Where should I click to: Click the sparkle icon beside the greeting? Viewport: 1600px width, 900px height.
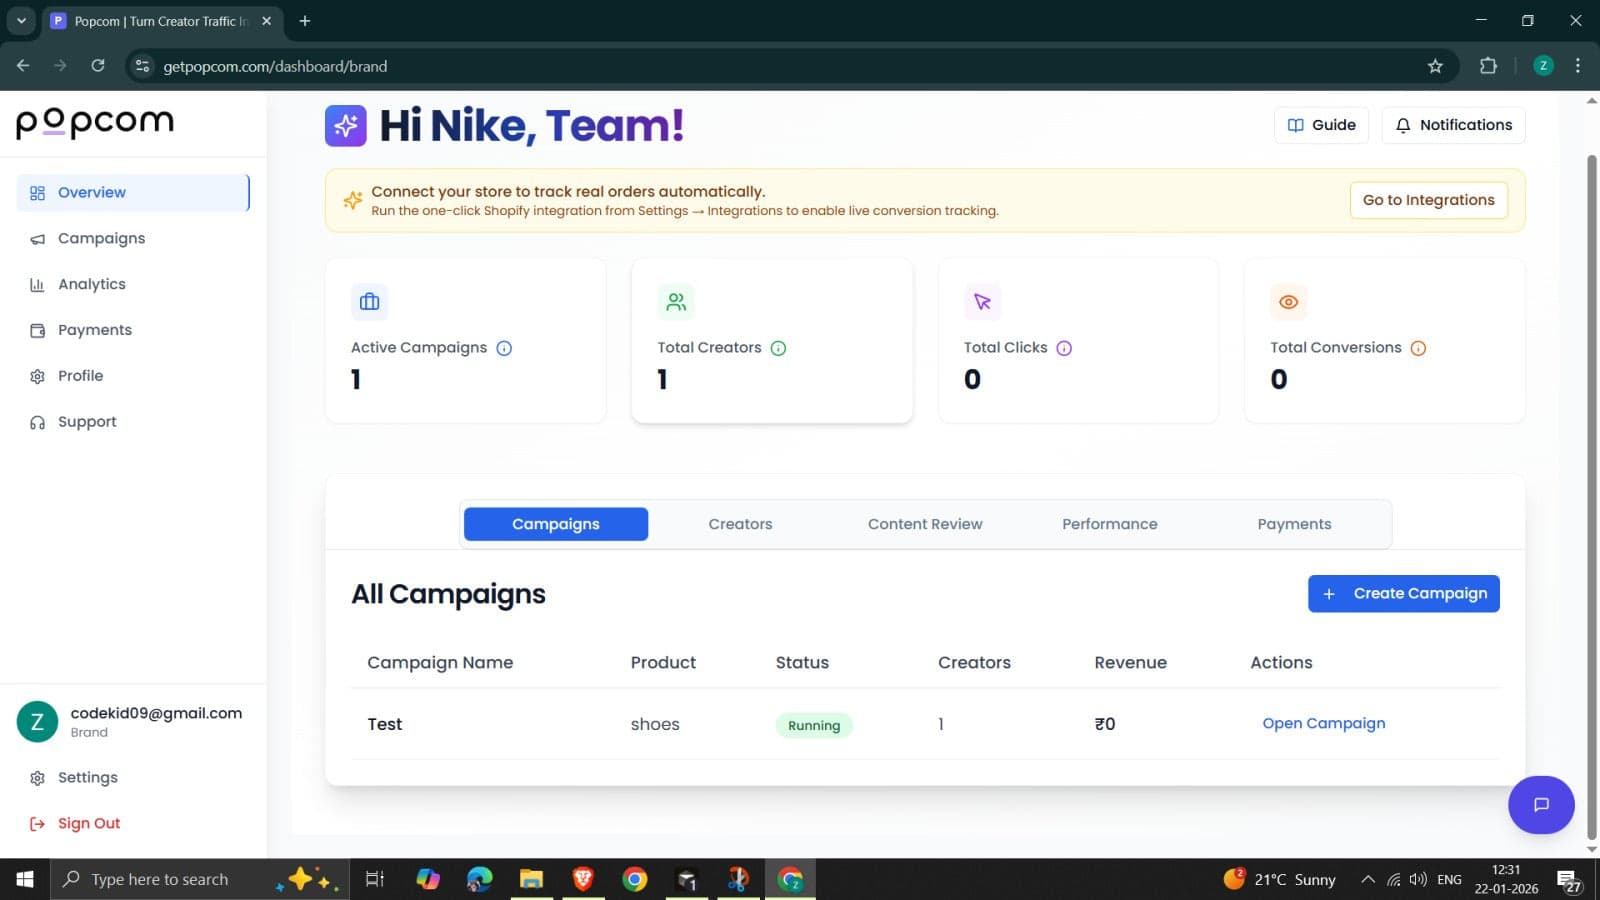(346, 126)
